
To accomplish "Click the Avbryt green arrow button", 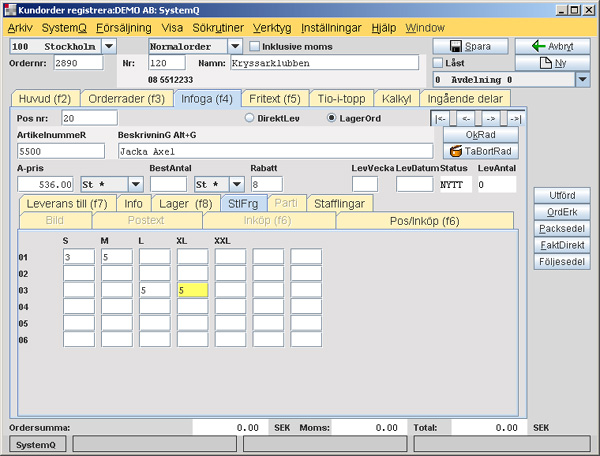I will click(x=552, y=46).
